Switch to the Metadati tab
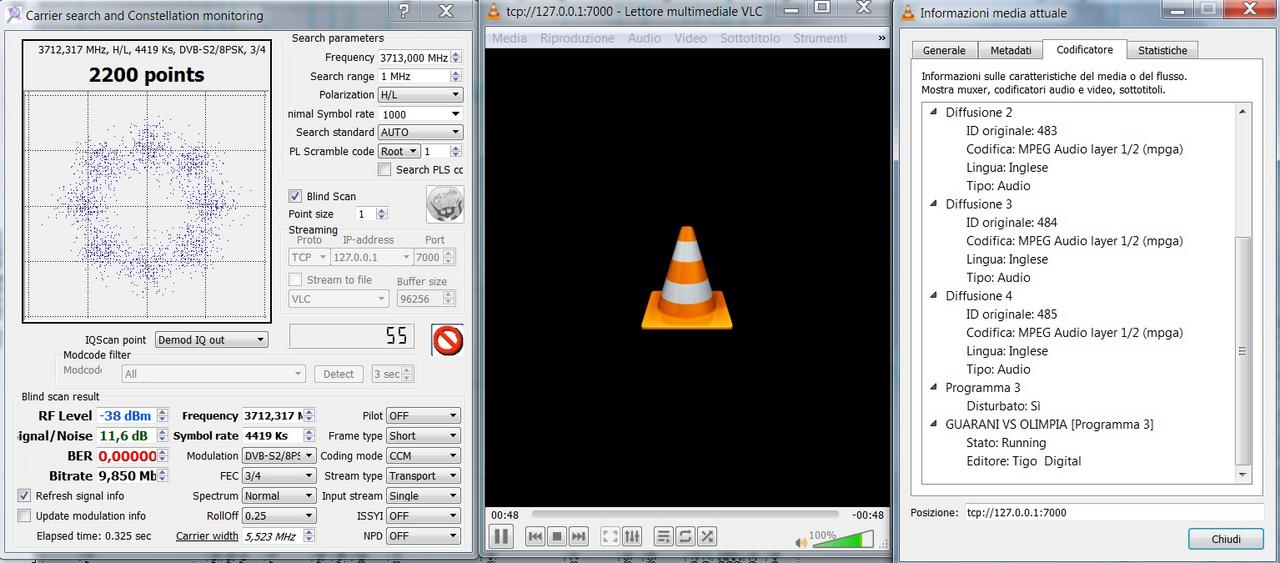 coord(1010,50)
